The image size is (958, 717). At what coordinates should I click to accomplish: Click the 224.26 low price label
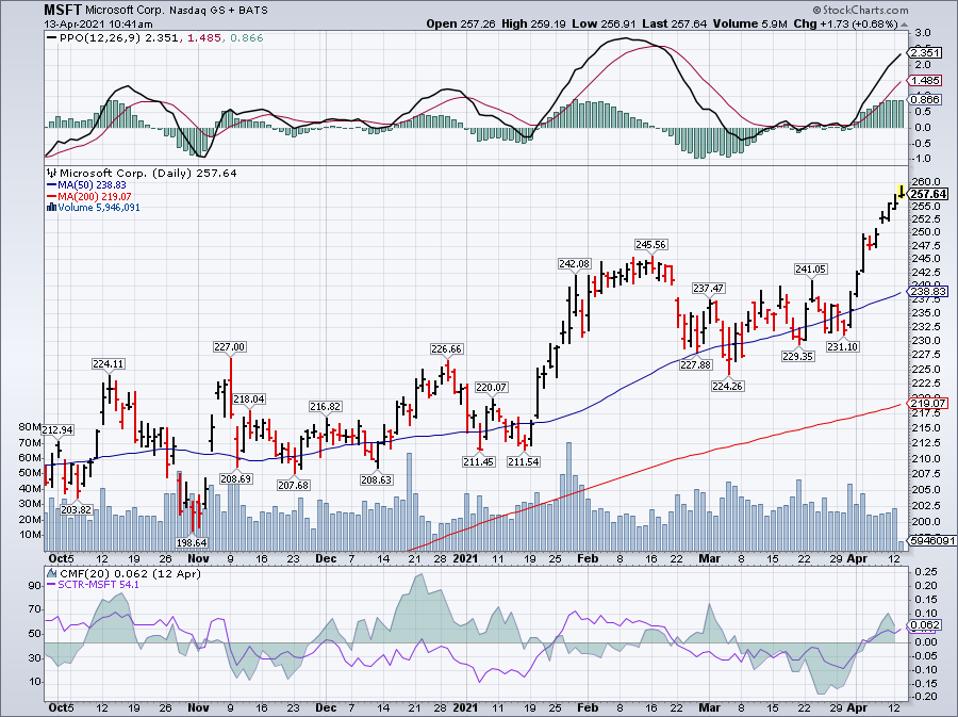tap(727, 386)
